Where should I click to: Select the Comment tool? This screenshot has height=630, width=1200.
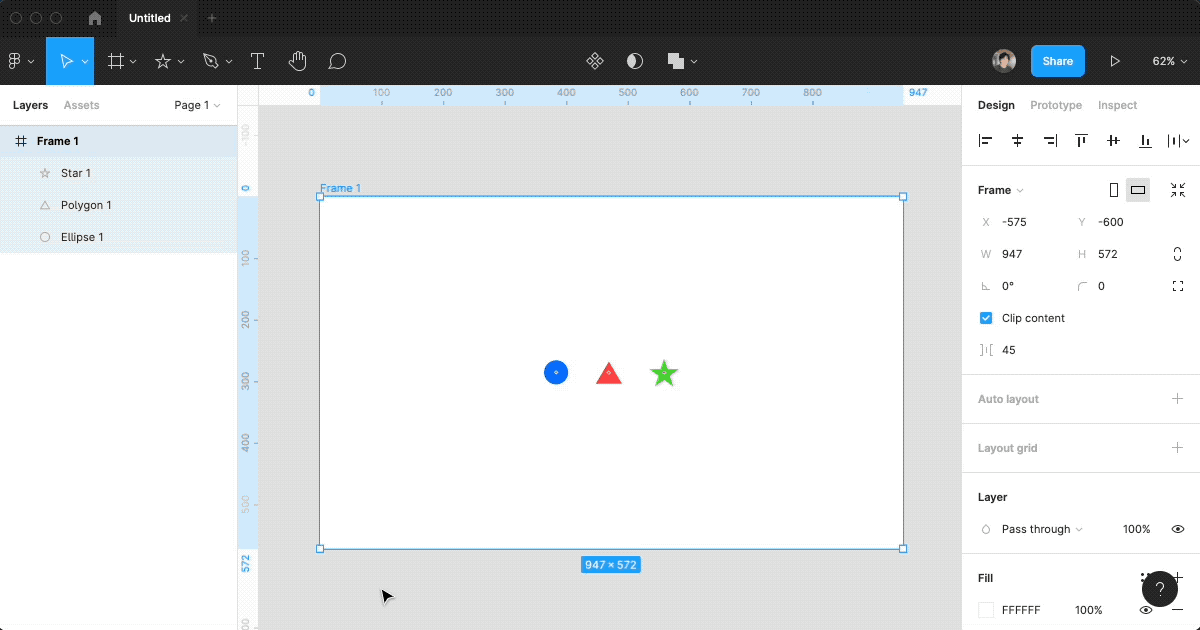coord(337,61)
